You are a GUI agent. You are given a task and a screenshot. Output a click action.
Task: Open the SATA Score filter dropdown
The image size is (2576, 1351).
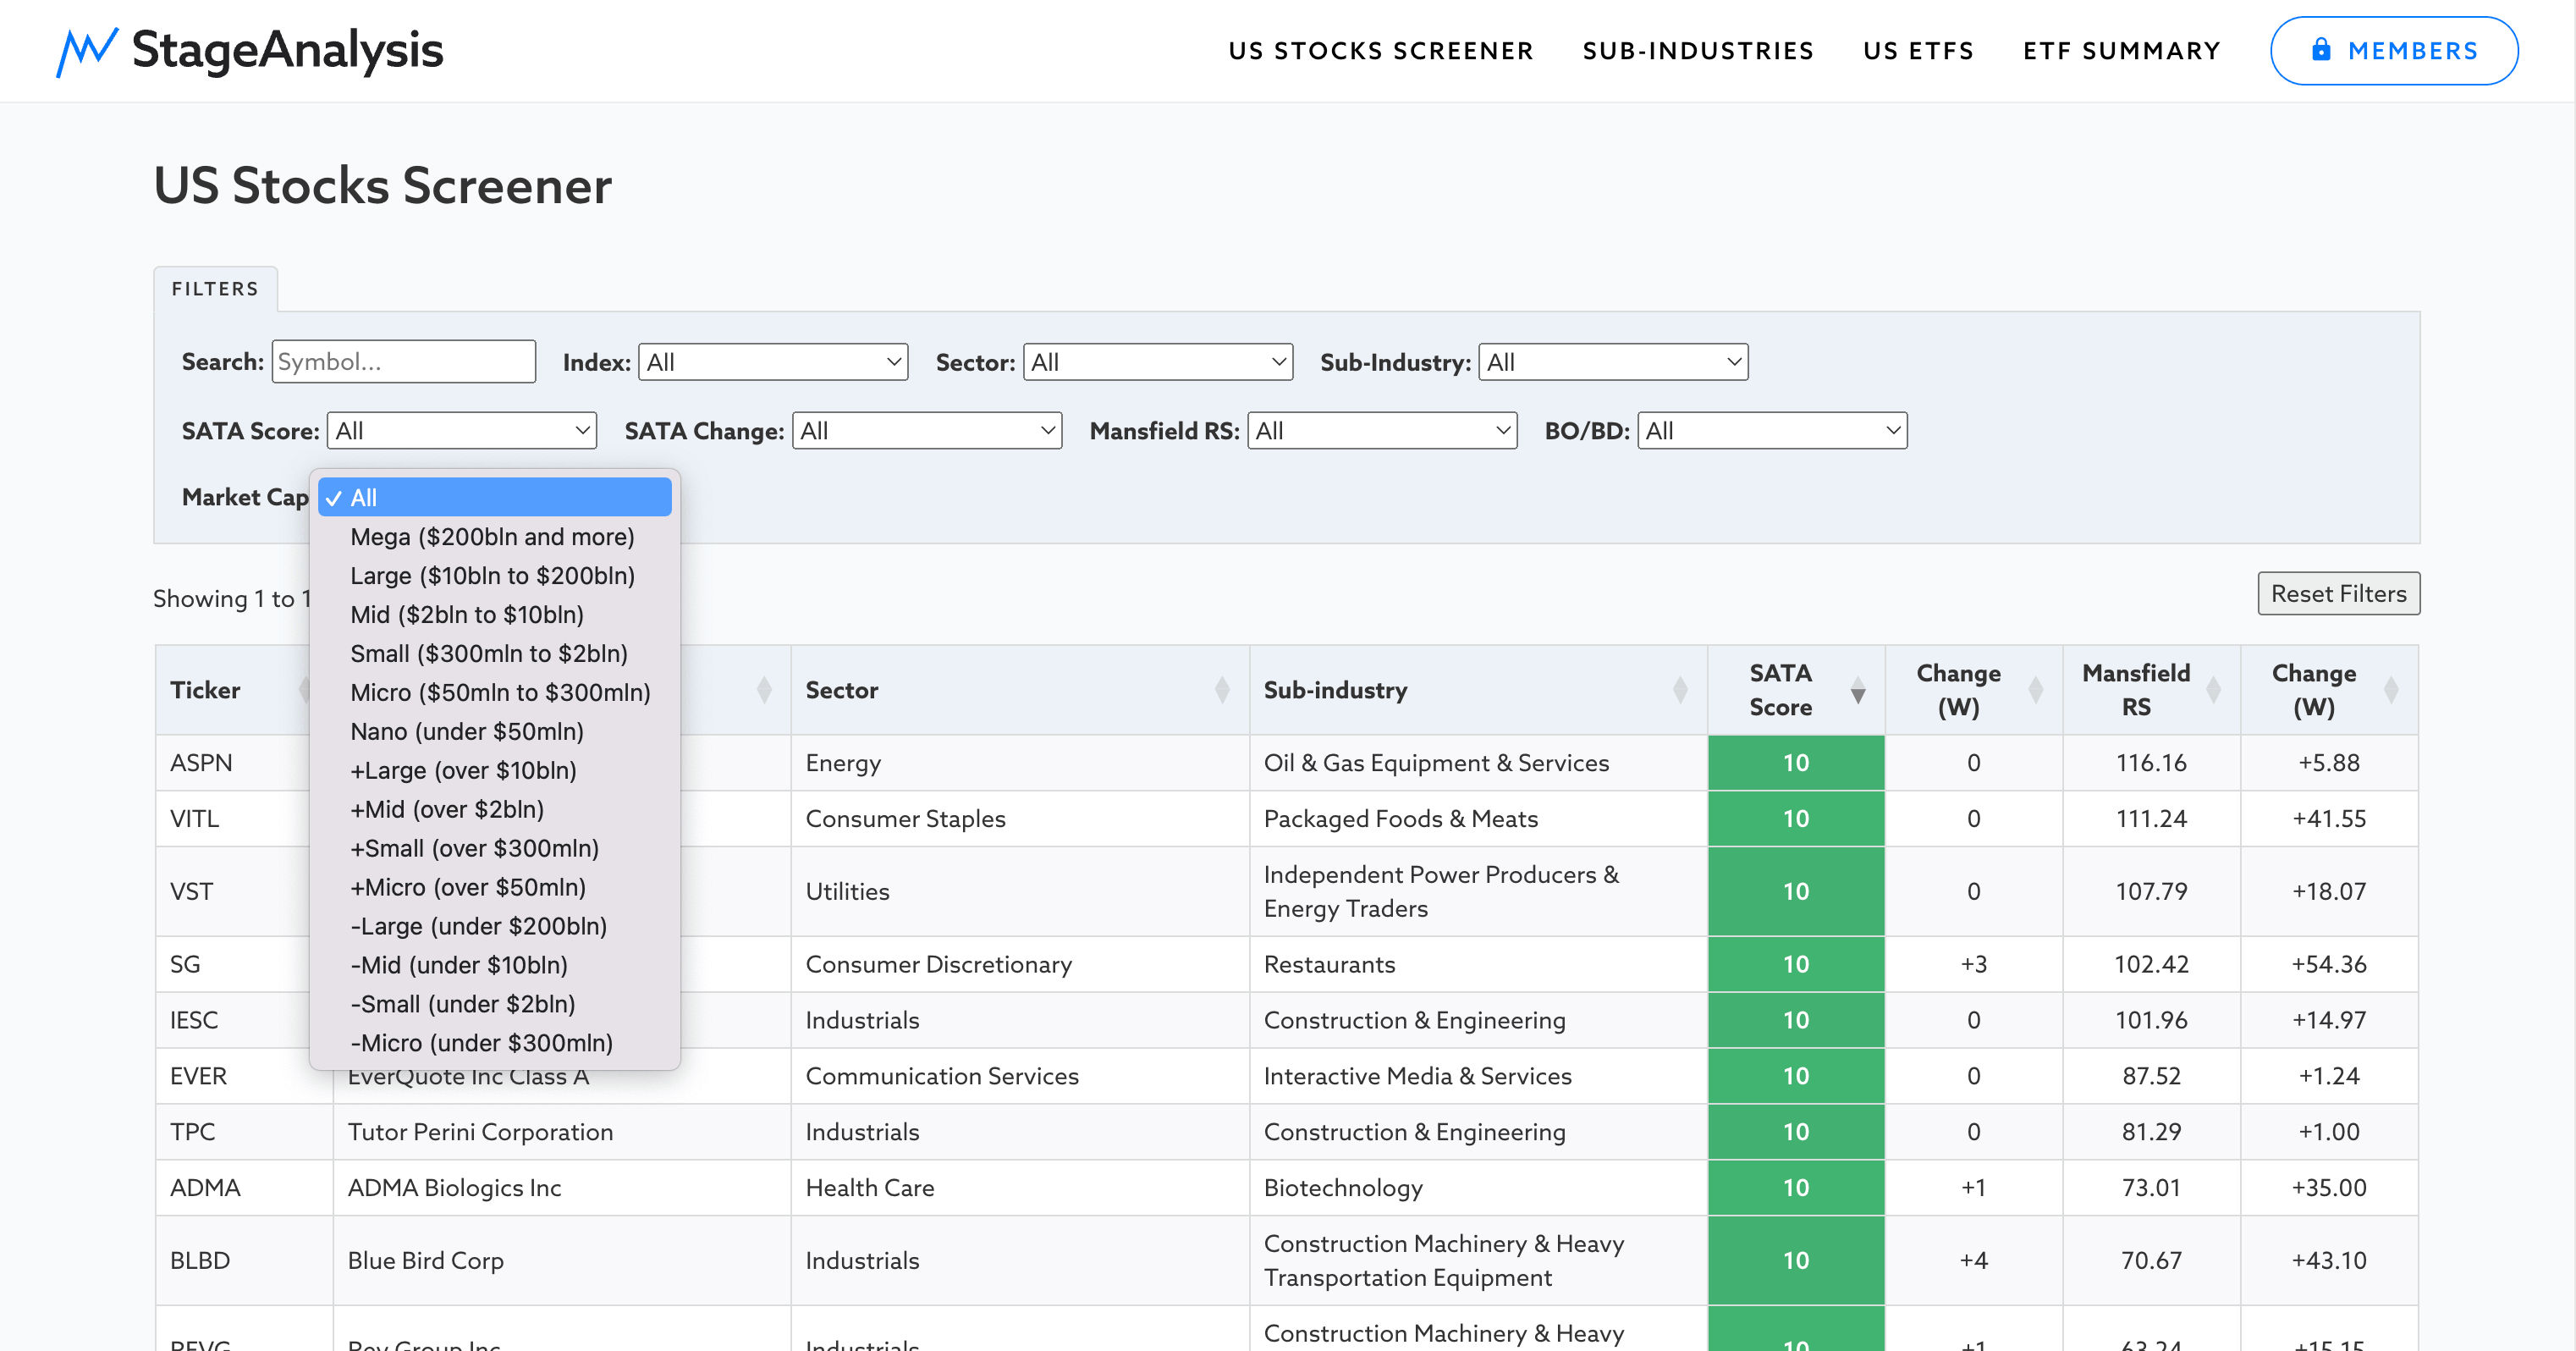462,431
